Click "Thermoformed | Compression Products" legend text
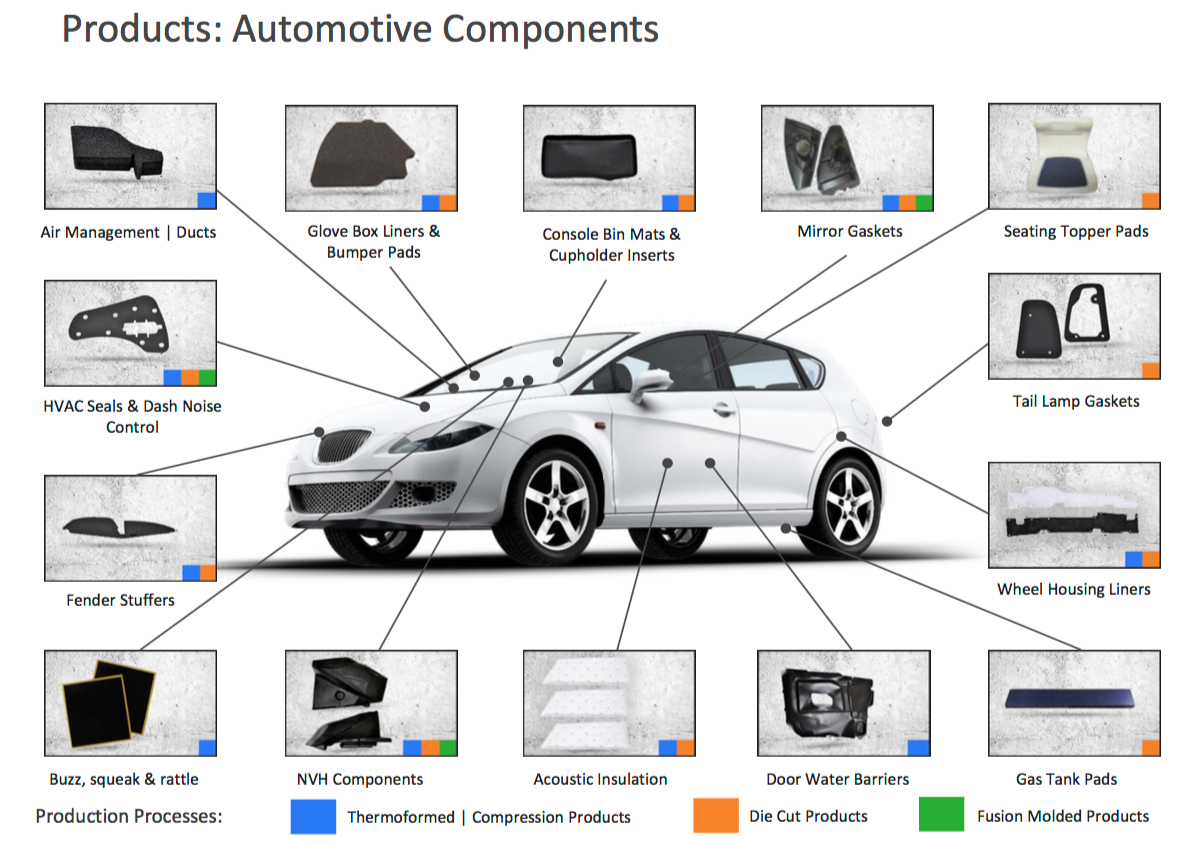 pos(489,817)
